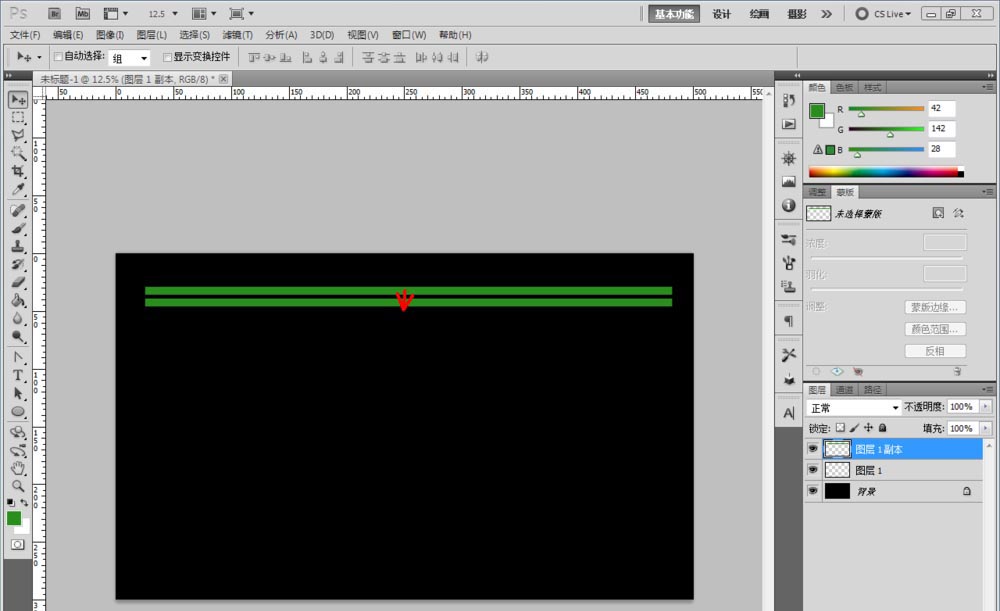Toggle lock all
Image resolution: width=1000 pixels, height=611 pixels.
(x=883, y=428)
